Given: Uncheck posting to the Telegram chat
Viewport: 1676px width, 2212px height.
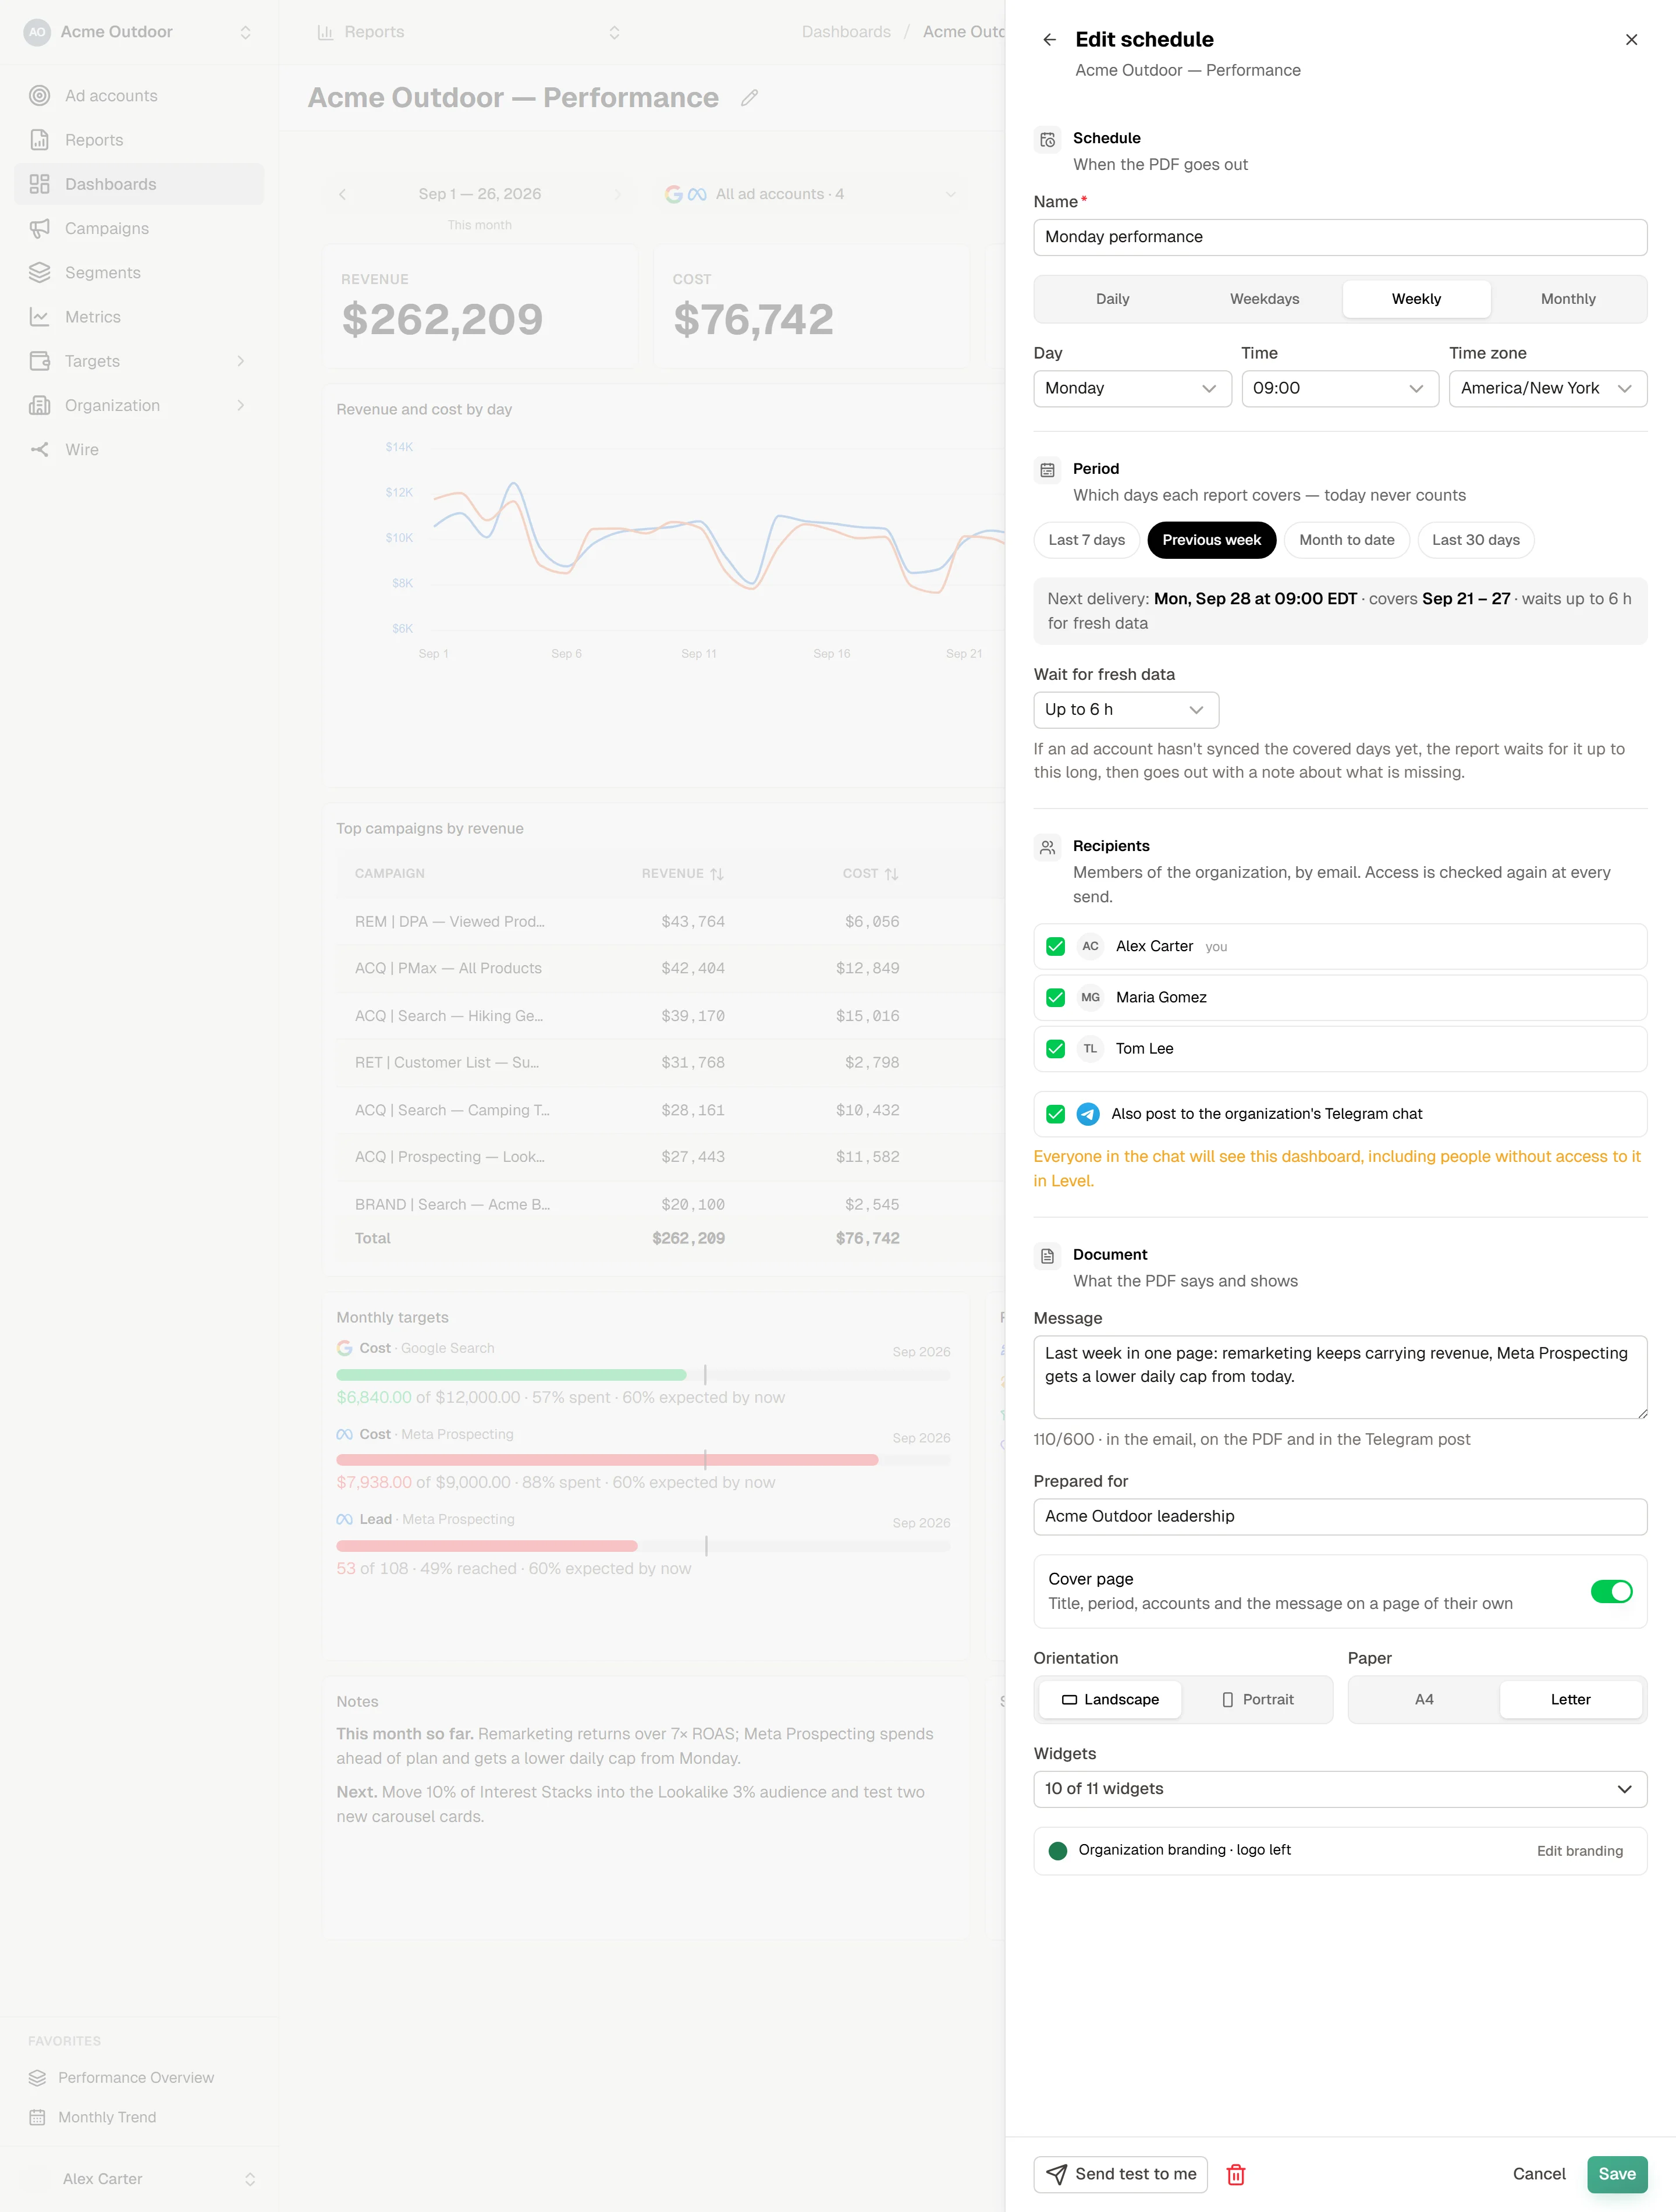Looking at the screenshot, I should point(1055,1114).
